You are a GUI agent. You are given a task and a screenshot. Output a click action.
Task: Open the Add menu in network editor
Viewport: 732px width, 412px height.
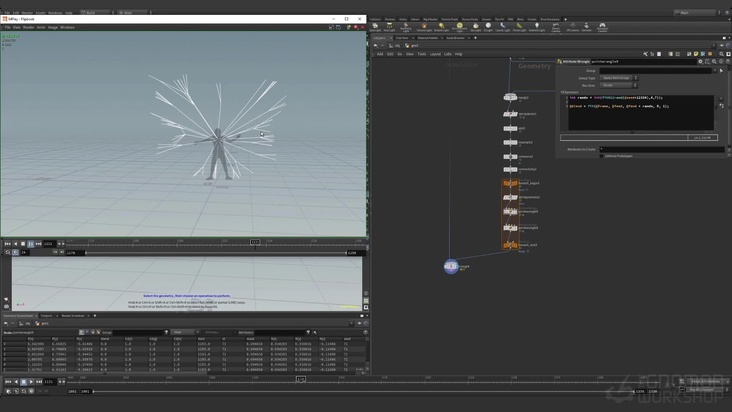380,54
